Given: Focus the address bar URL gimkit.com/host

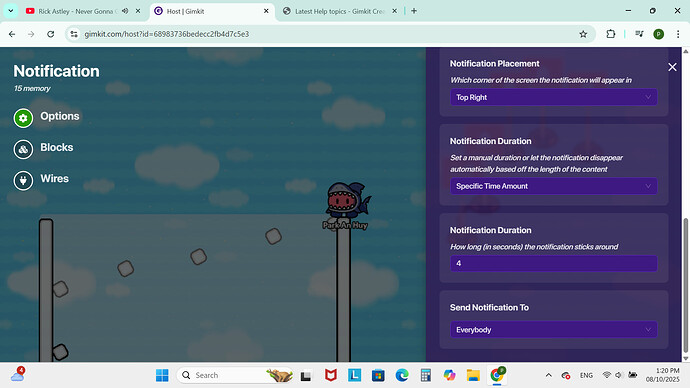Looking at the screenshot, I should click(x=167, y=34).
